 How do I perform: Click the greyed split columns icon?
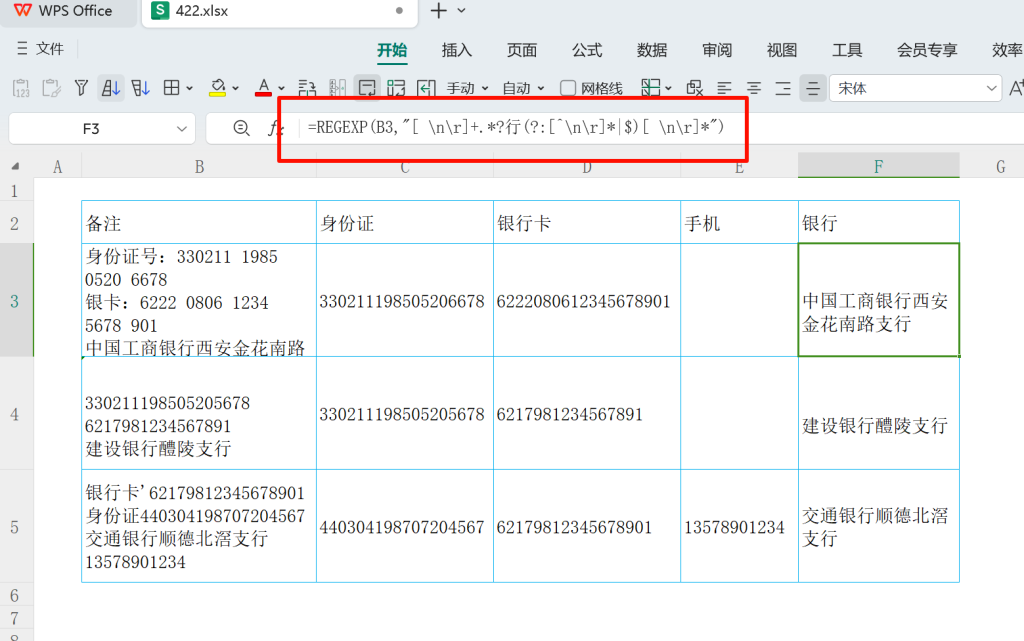pyautogui.click(x=338, y=88)
